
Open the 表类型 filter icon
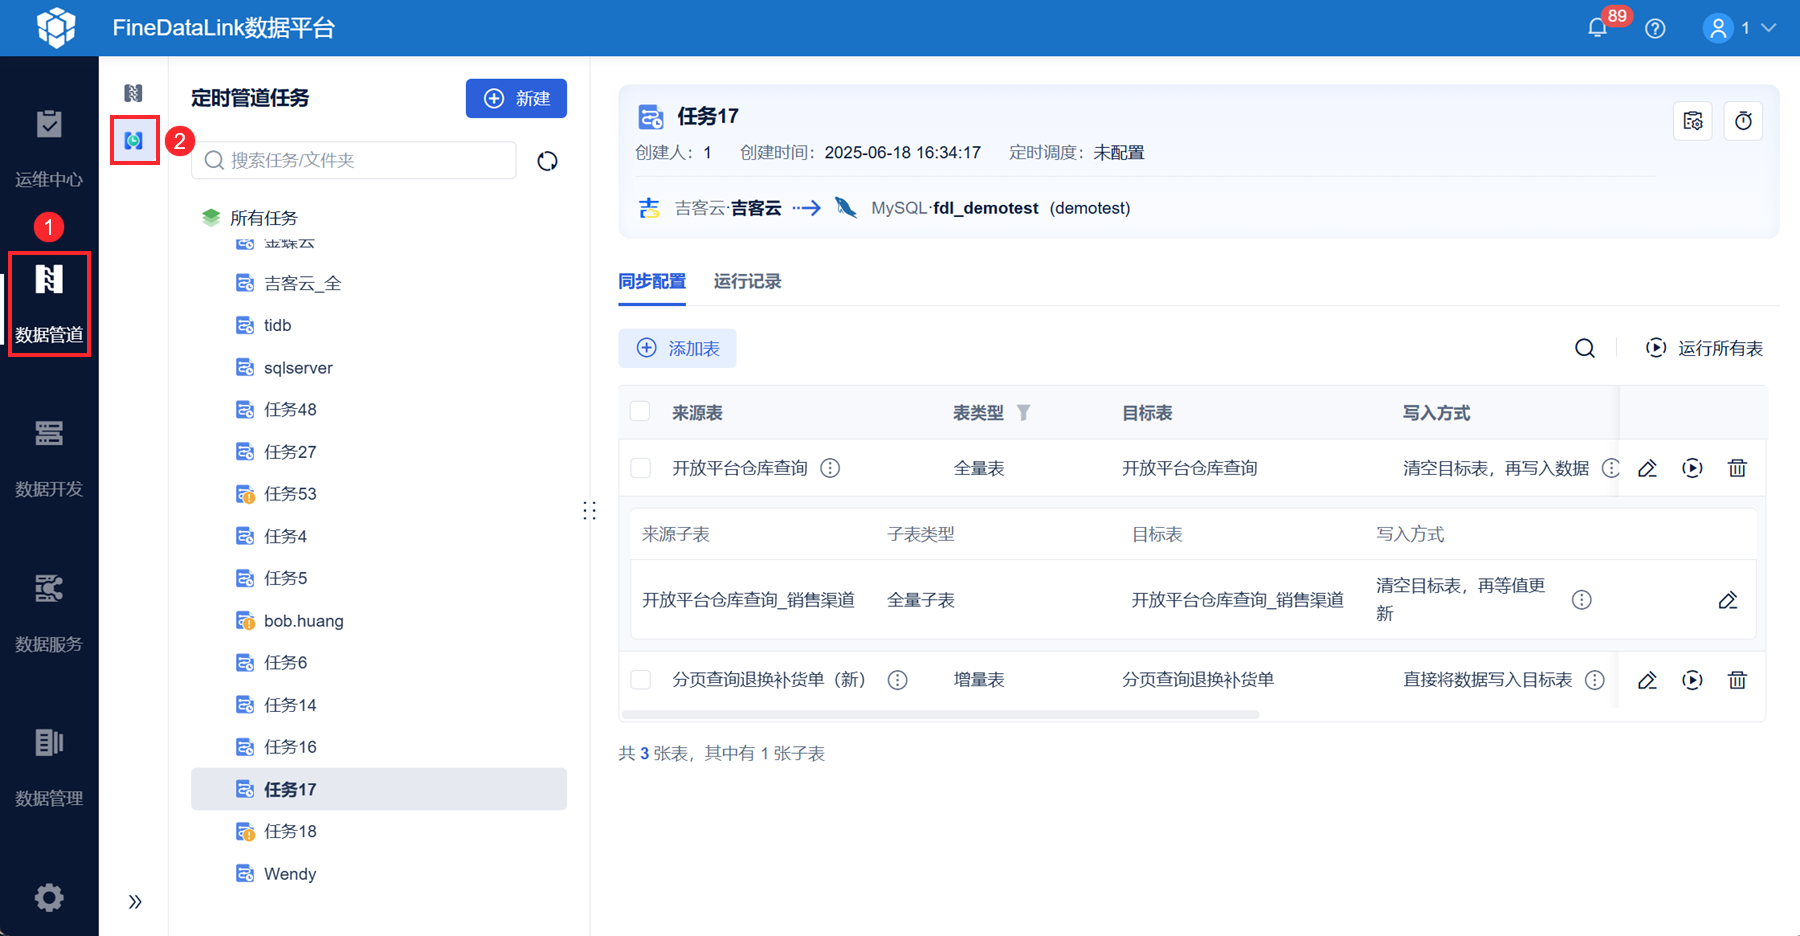(x=1023, y=413)
